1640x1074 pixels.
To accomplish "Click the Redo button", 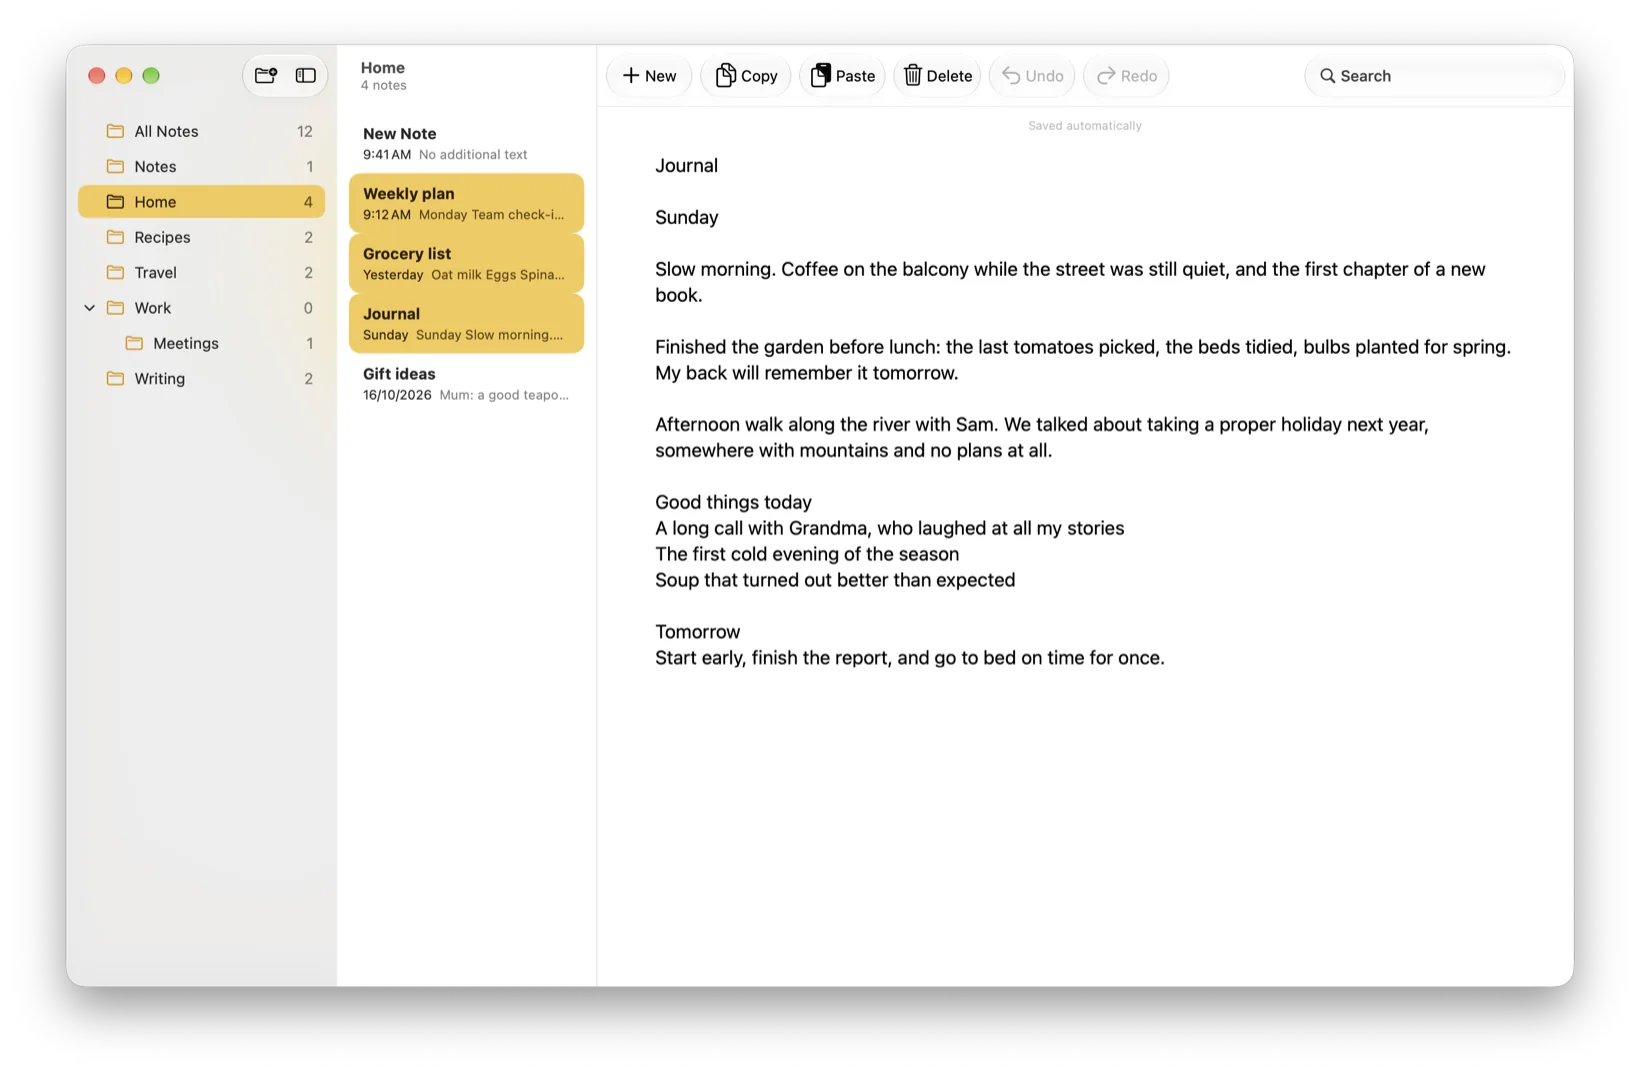I will 1126,76.
